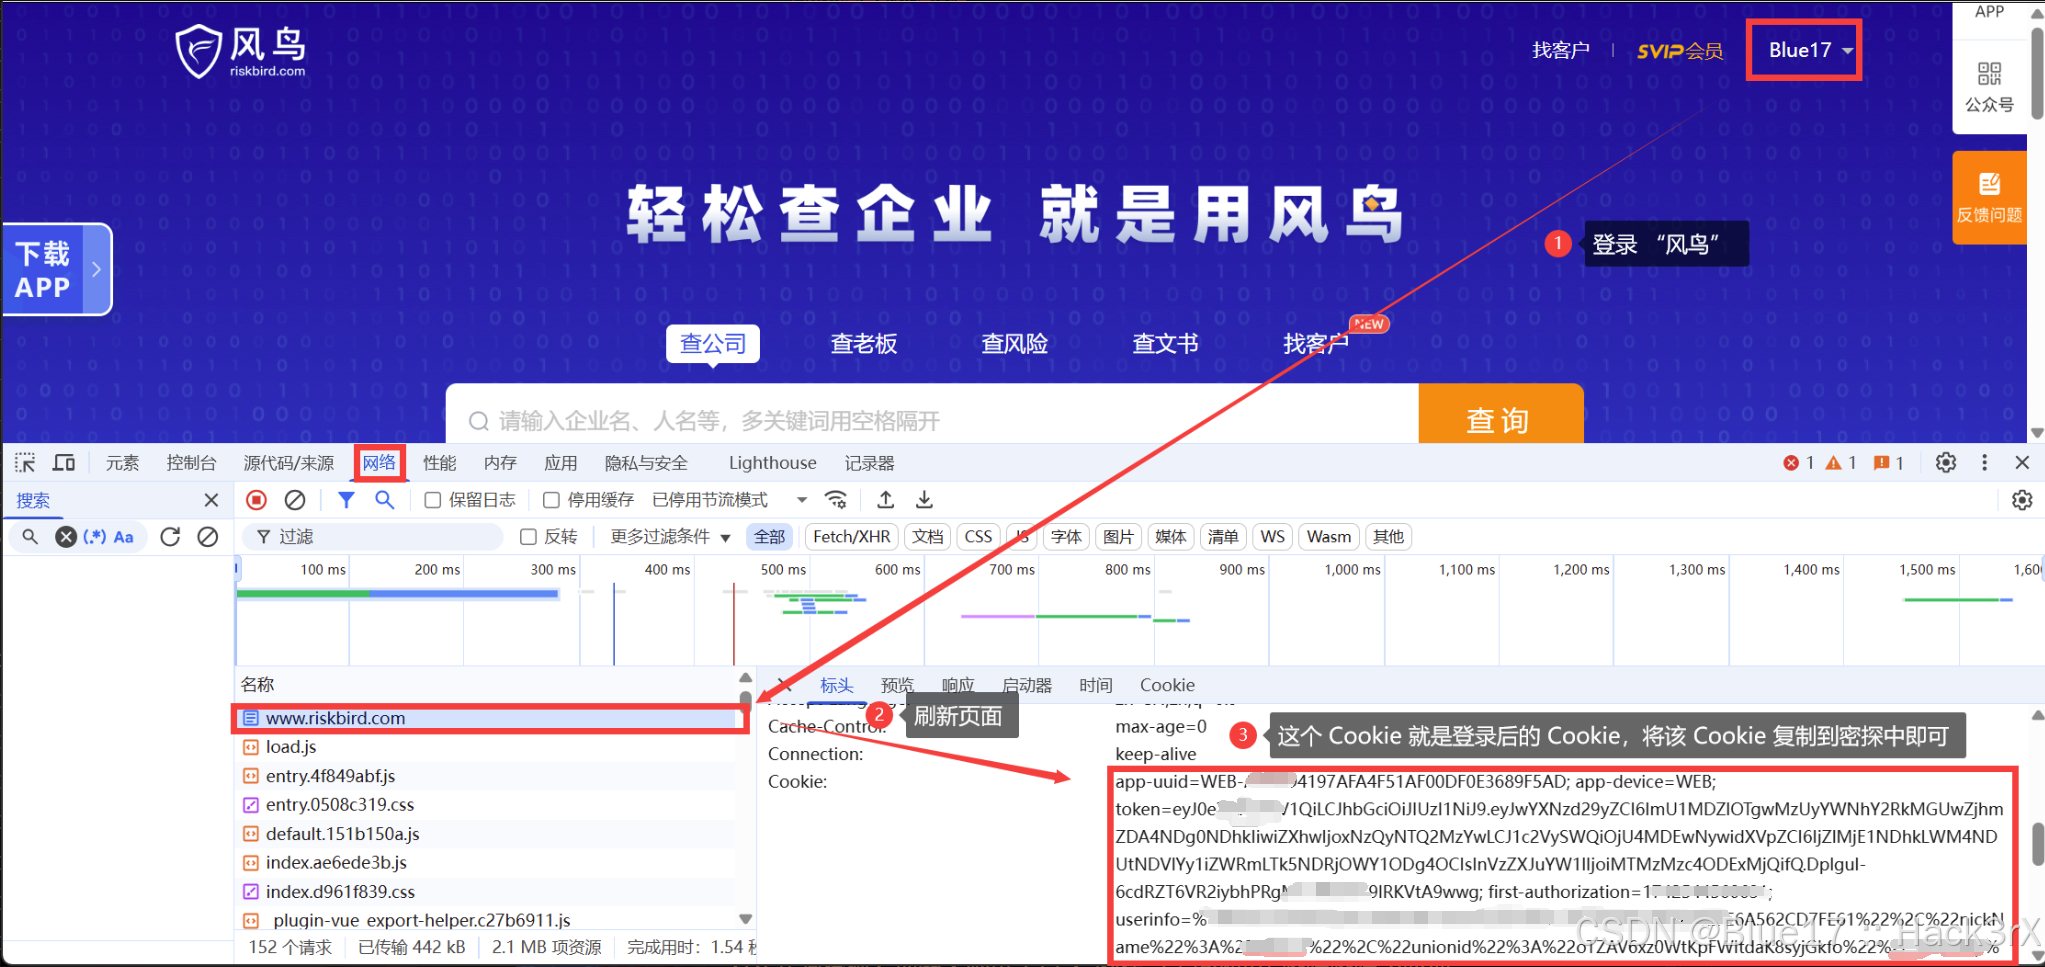Open network conditions wifi icon

click(x=836, y=500)
